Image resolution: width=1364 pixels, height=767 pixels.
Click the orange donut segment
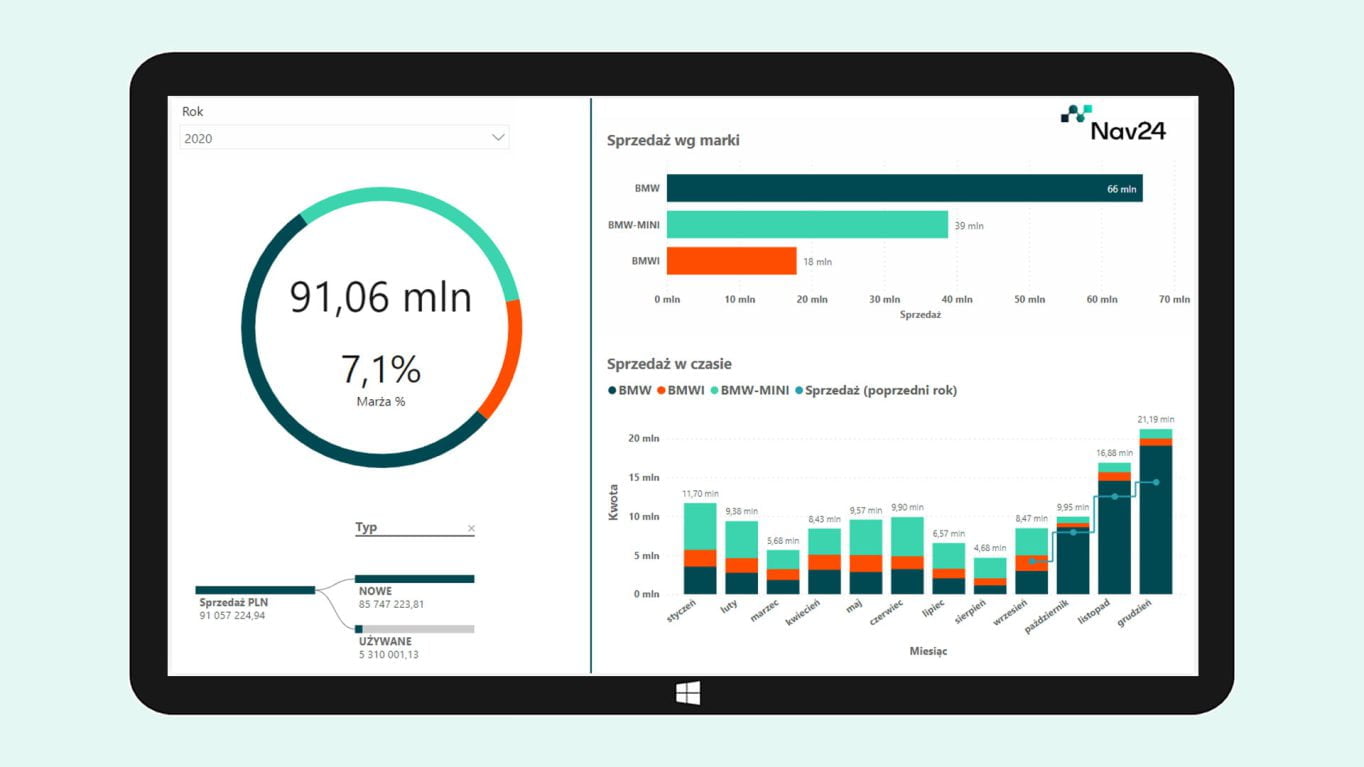[x=507, y=360]
